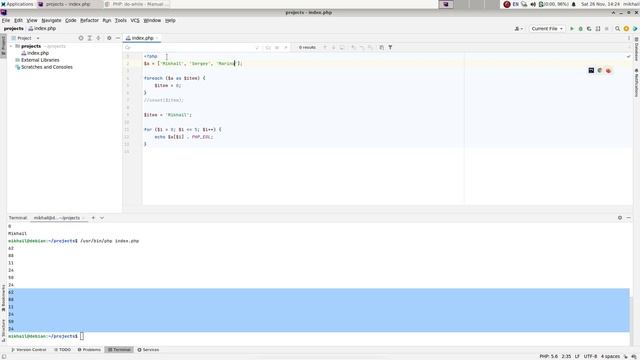
Task: Open the VCS menu
Action: pos(135,20)
